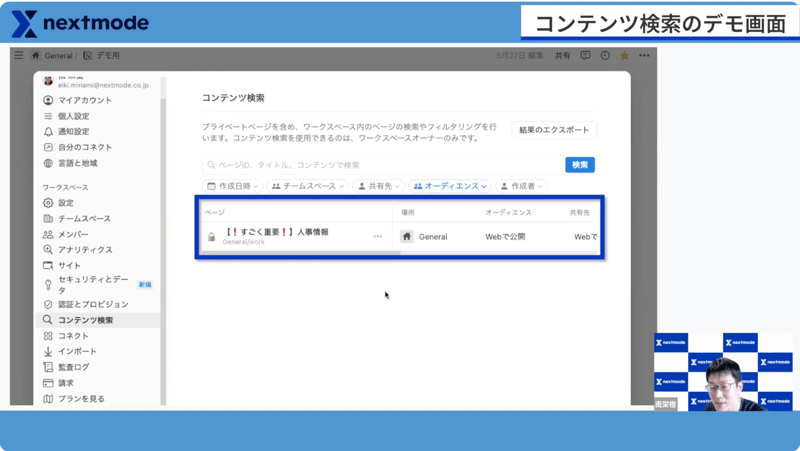Open page history clock icon

[x=605, y=55]
